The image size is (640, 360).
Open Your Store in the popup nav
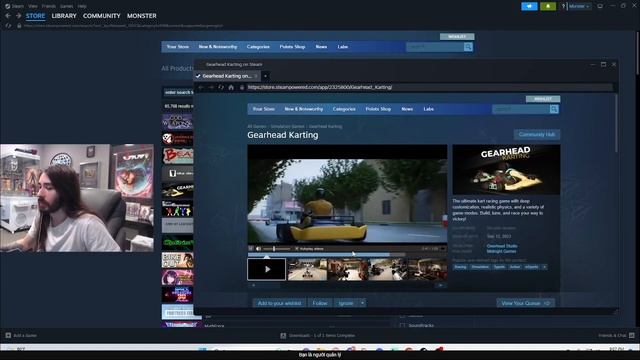coord(264,109)
